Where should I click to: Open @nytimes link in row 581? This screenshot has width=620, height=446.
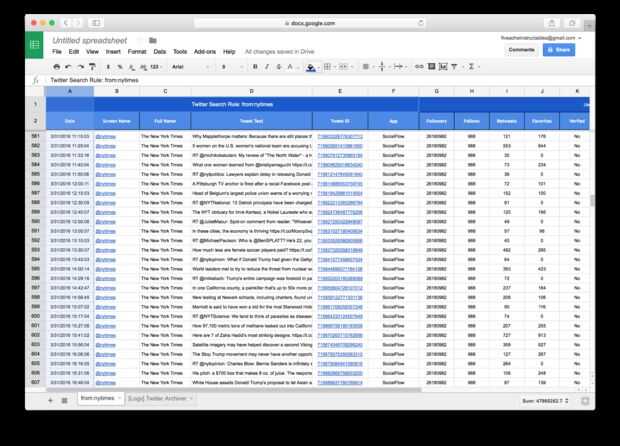[106, 137]
